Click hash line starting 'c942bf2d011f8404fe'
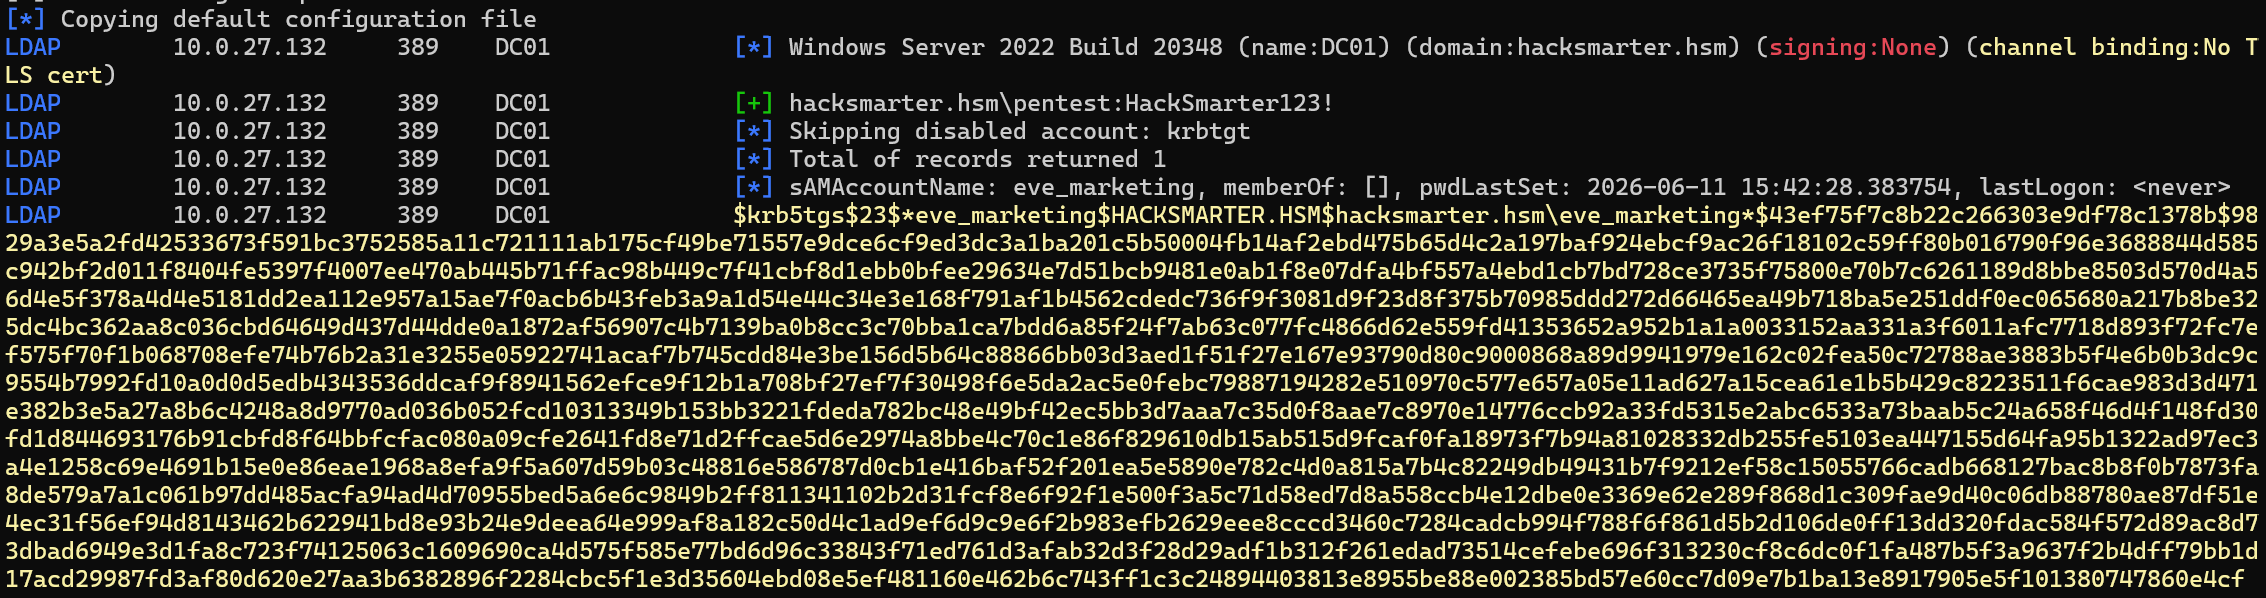 click(1132, 271)
